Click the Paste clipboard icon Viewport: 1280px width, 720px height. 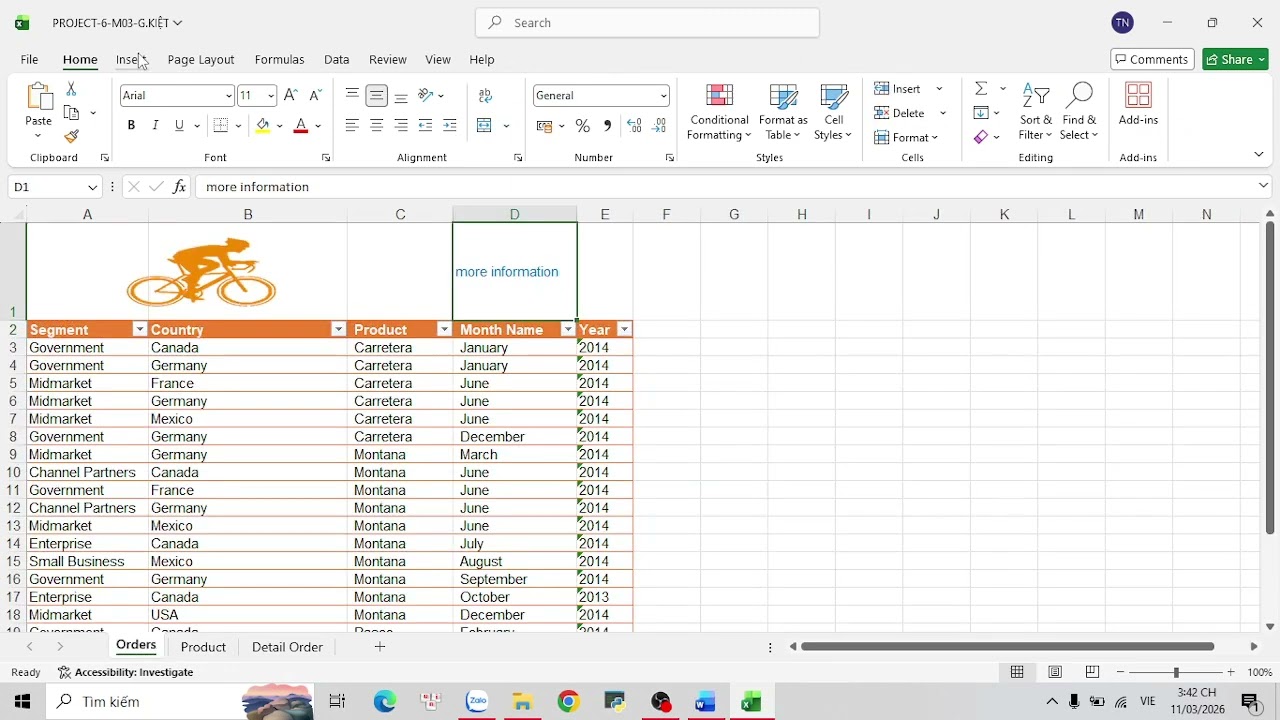[39, 98]
